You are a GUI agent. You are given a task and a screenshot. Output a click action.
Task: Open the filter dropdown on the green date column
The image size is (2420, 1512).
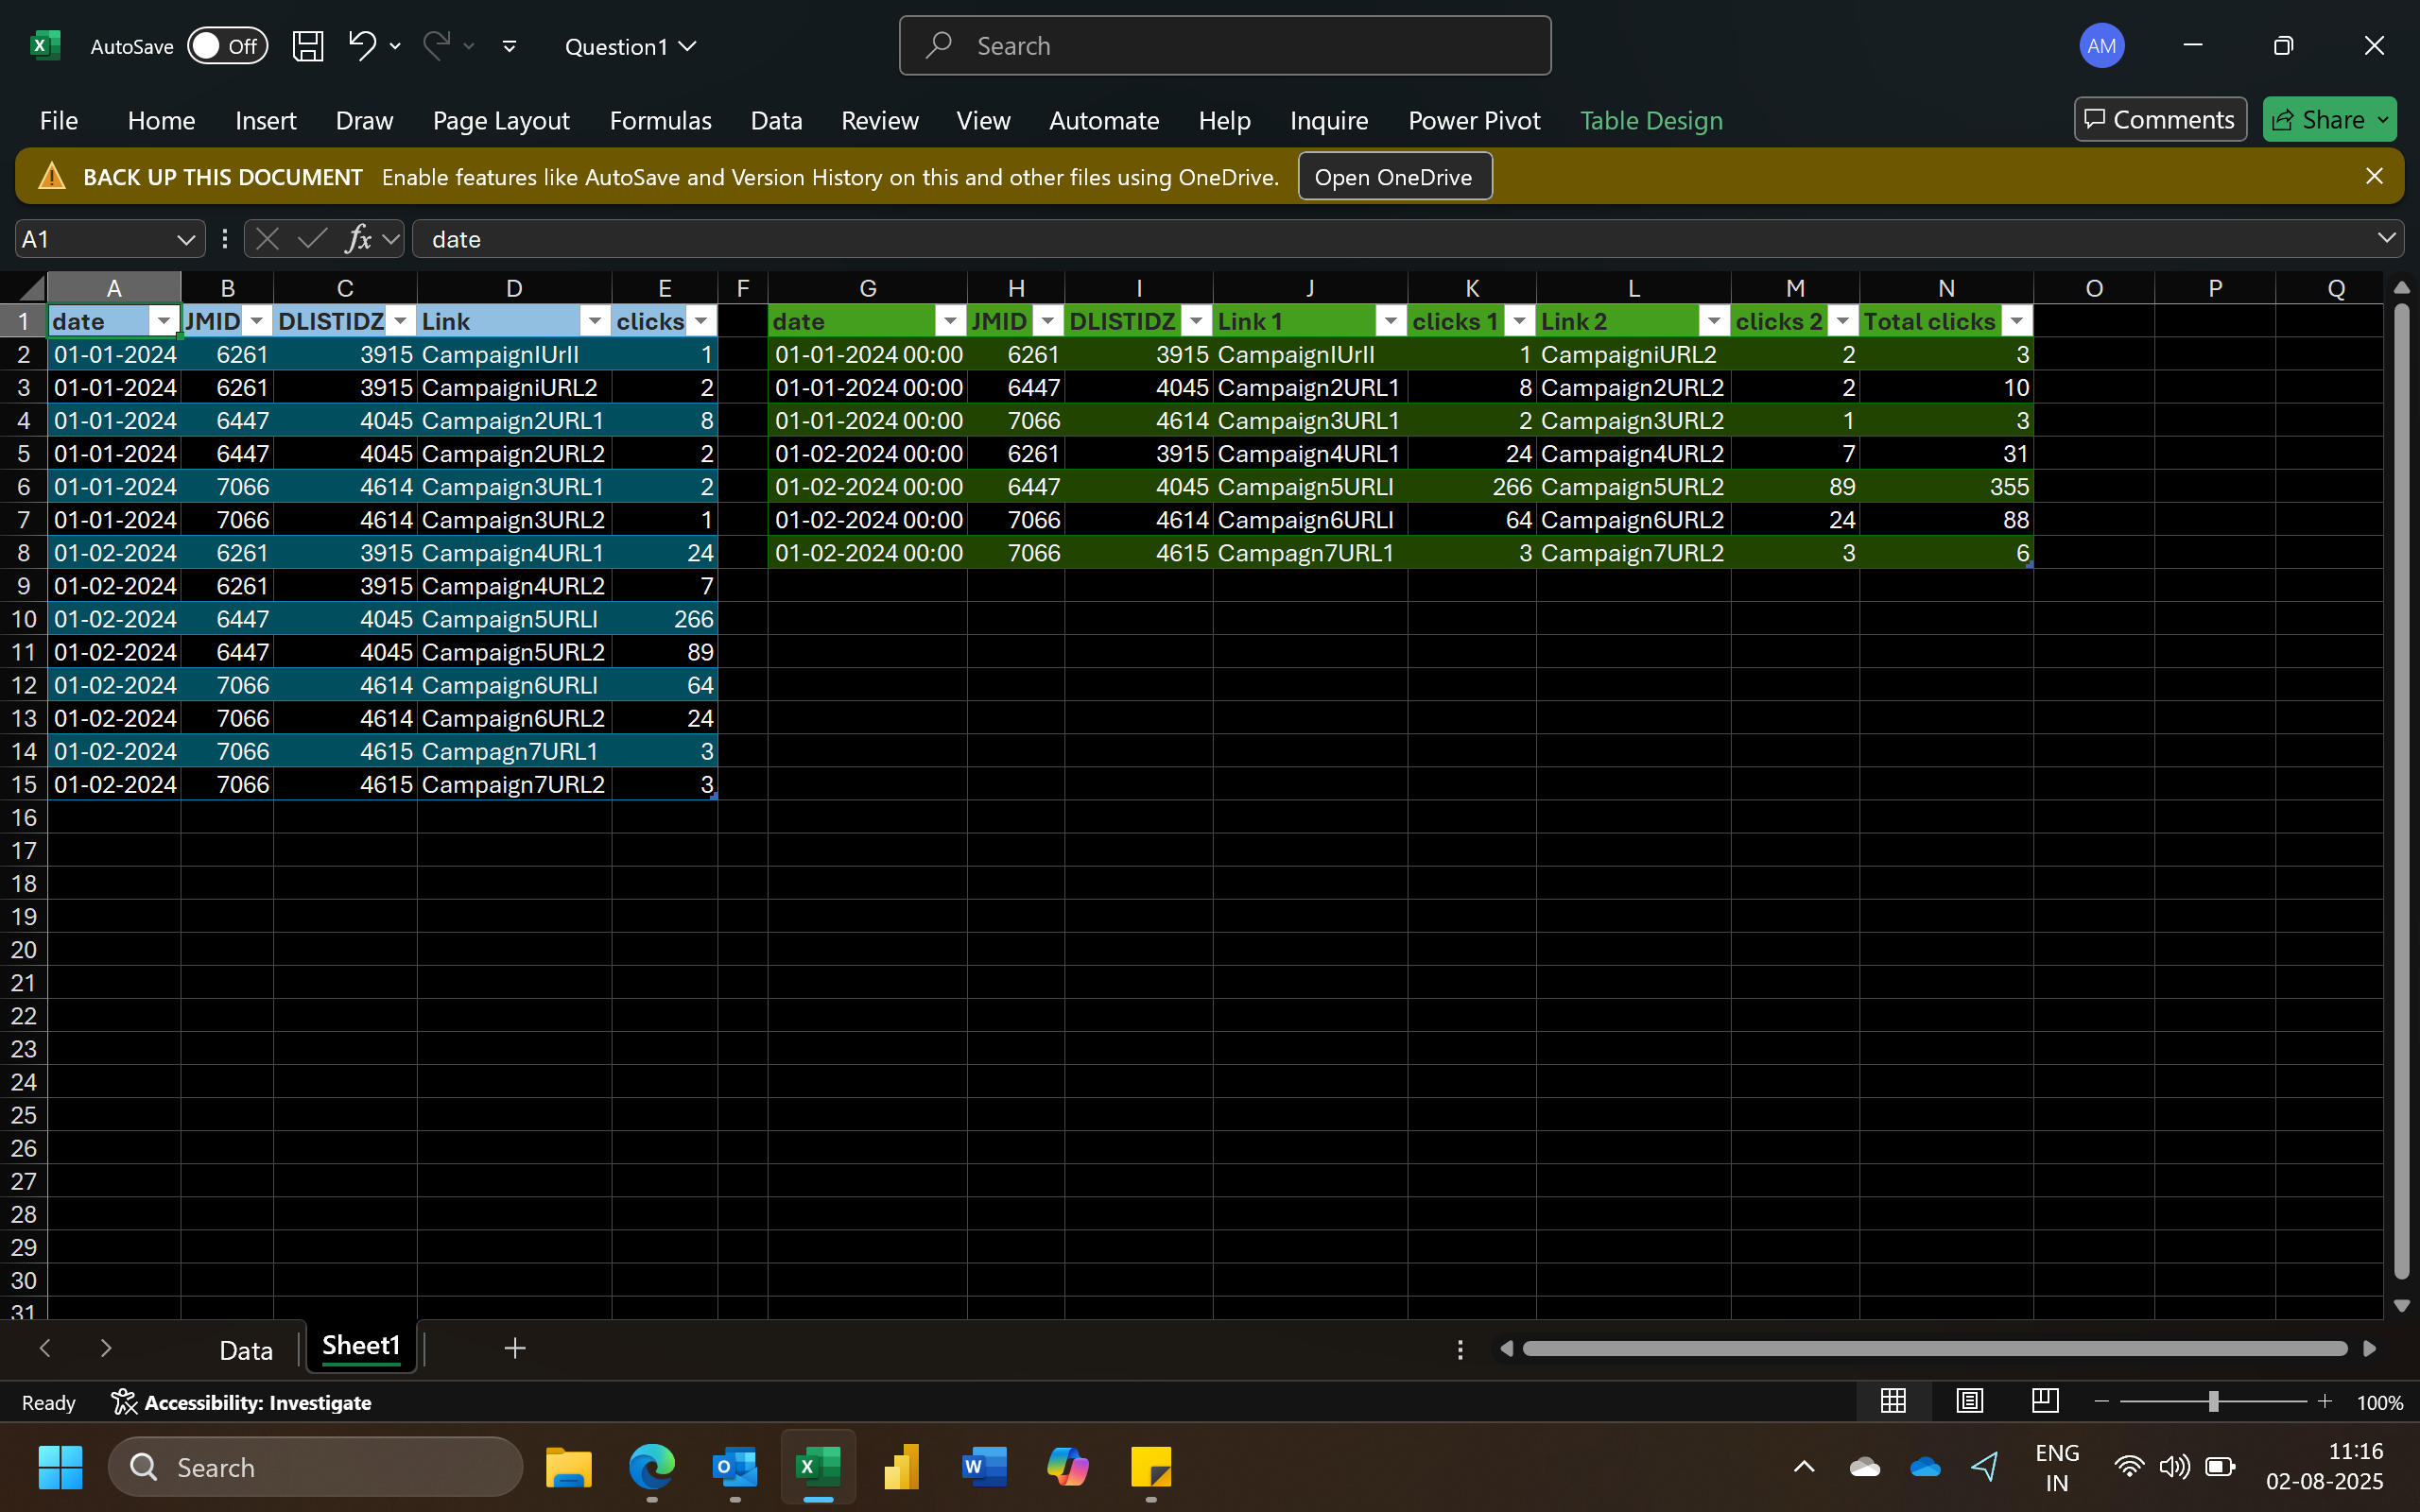(947, 321)
